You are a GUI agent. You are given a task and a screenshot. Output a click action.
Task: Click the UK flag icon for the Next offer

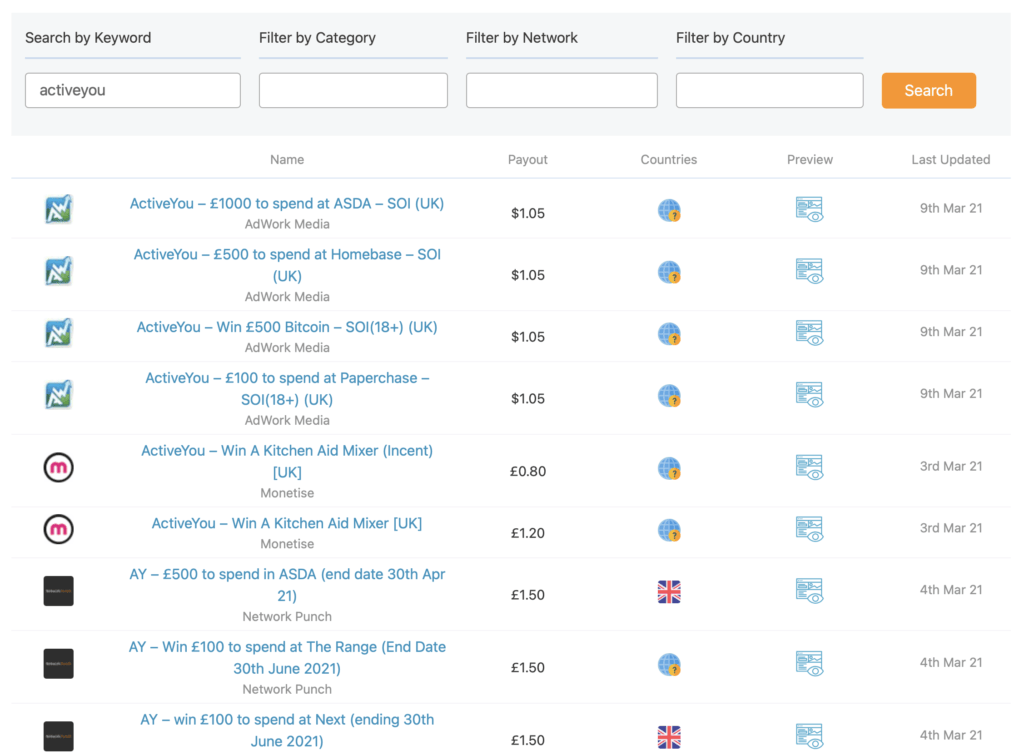(x=668, y=737)
